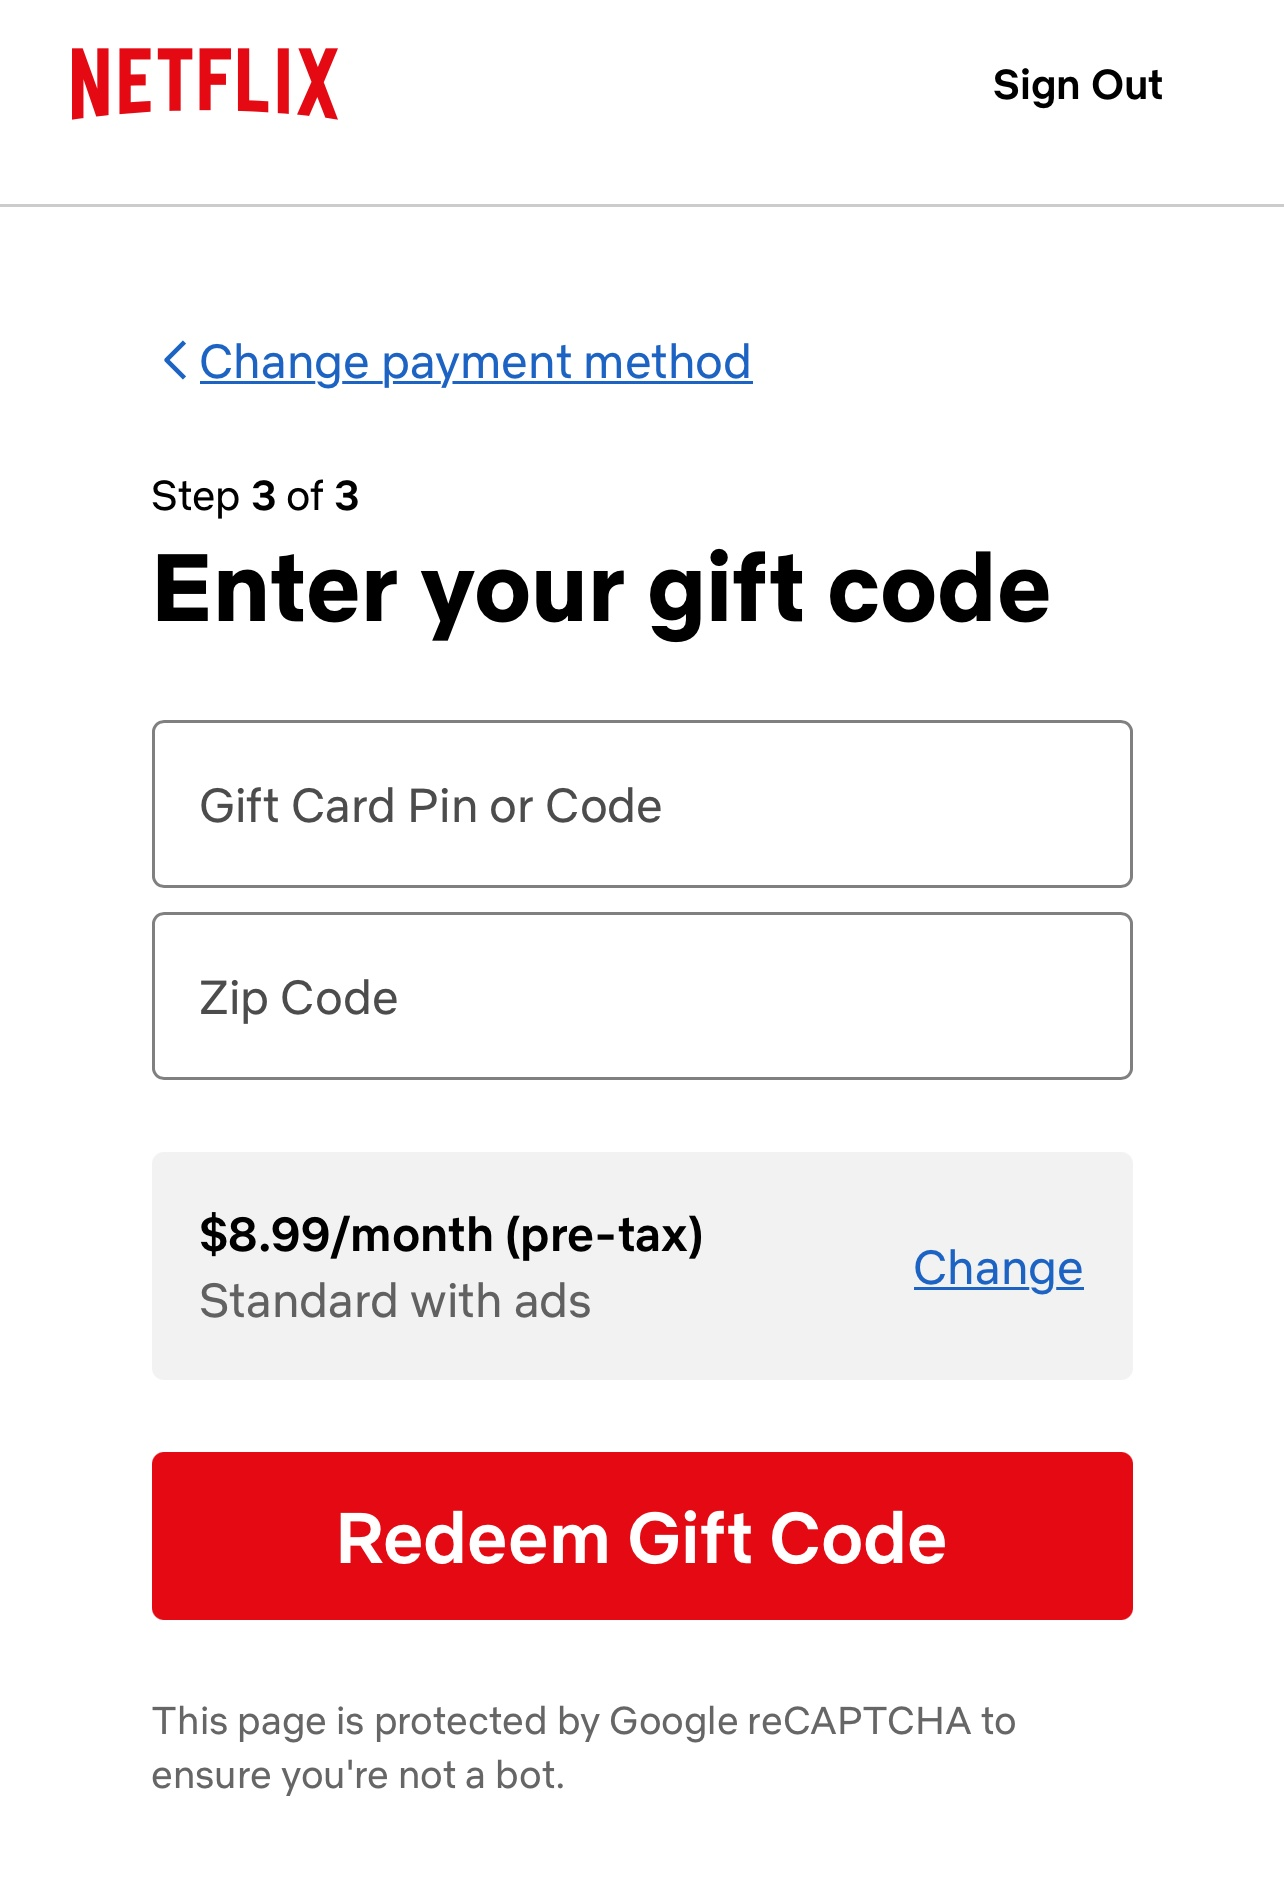This screenshot has width=1284, height=1896.
Task: Click Change link beside the plan price
Action: pyautogui.click(x=998, y=1268)
